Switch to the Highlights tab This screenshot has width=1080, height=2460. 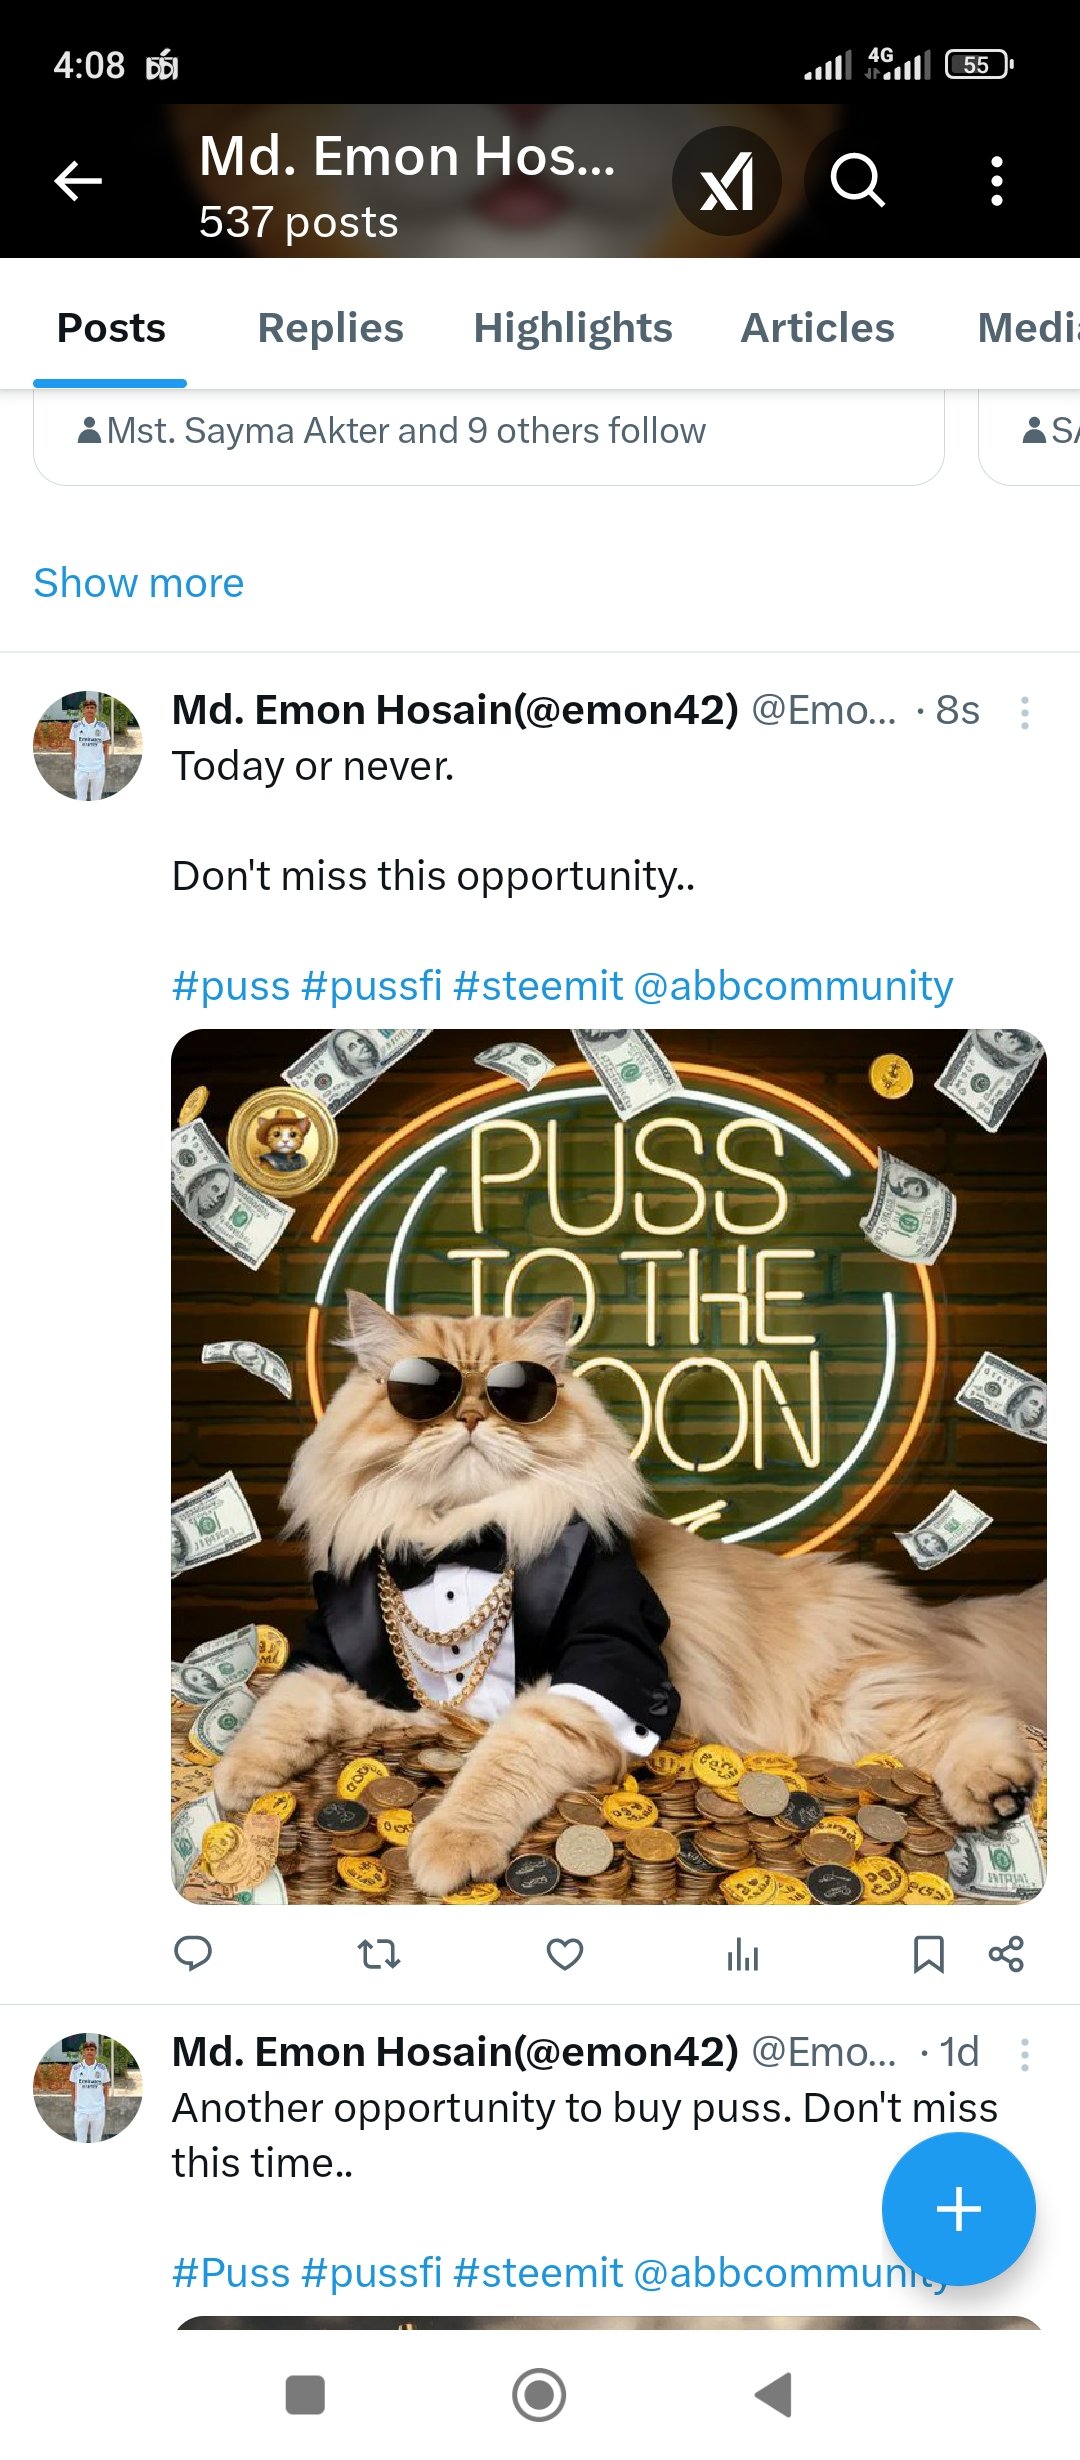pos(573,328)
